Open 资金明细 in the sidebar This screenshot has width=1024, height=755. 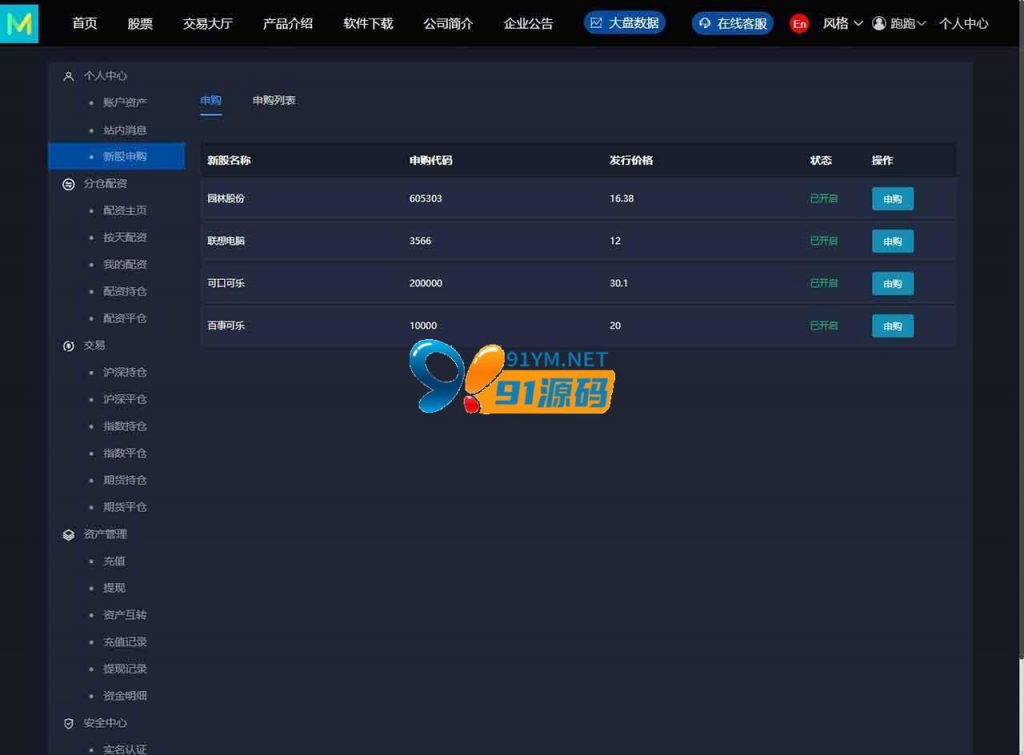125,696
